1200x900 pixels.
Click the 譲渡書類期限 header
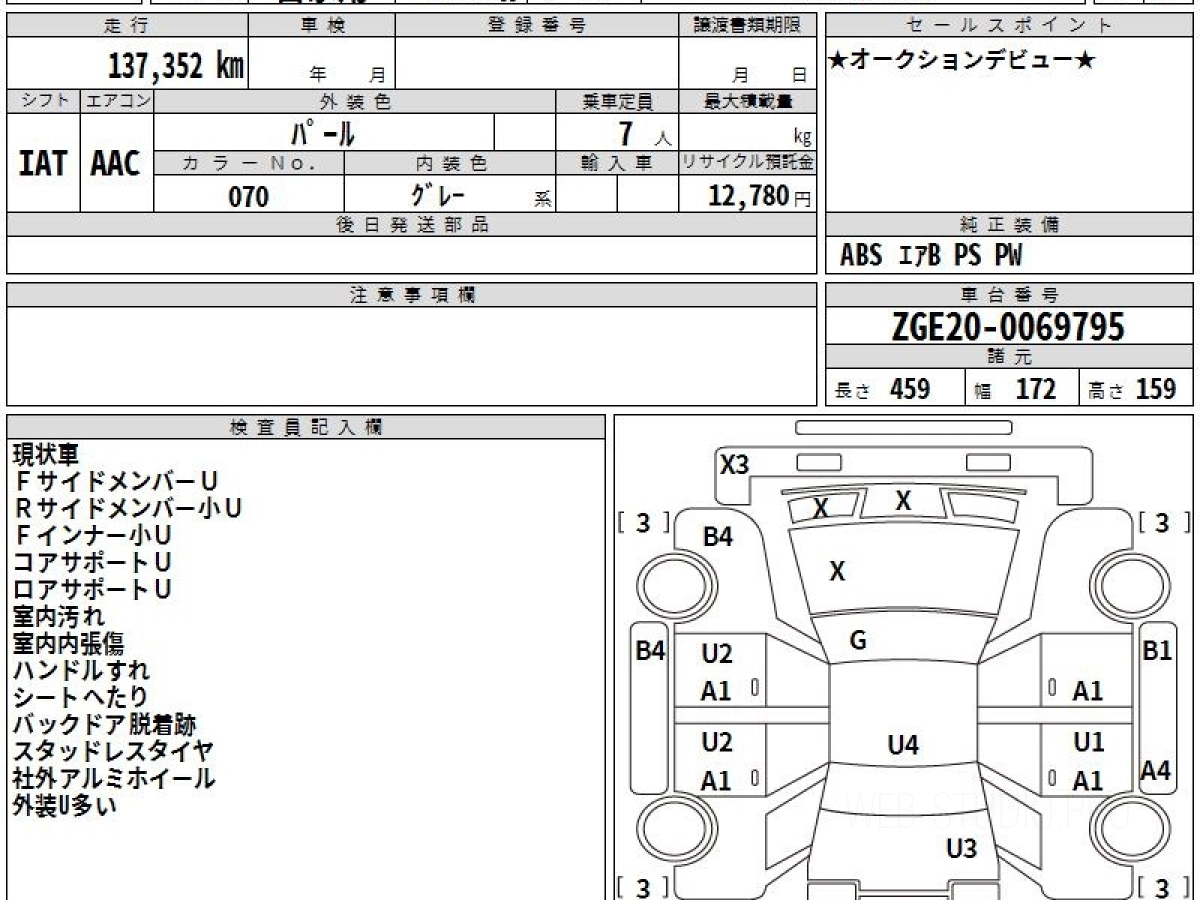(747, 25)
